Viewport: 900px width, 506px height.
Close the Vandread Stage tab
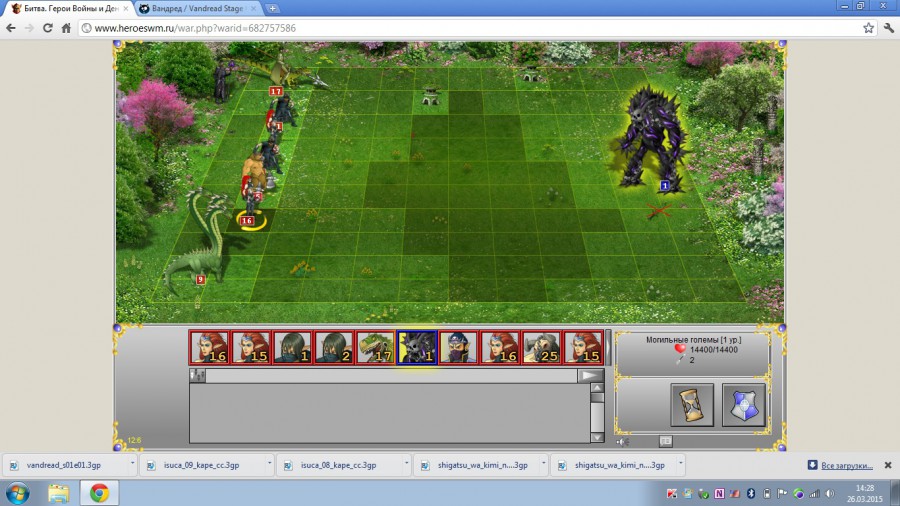(x=254, y=9)
